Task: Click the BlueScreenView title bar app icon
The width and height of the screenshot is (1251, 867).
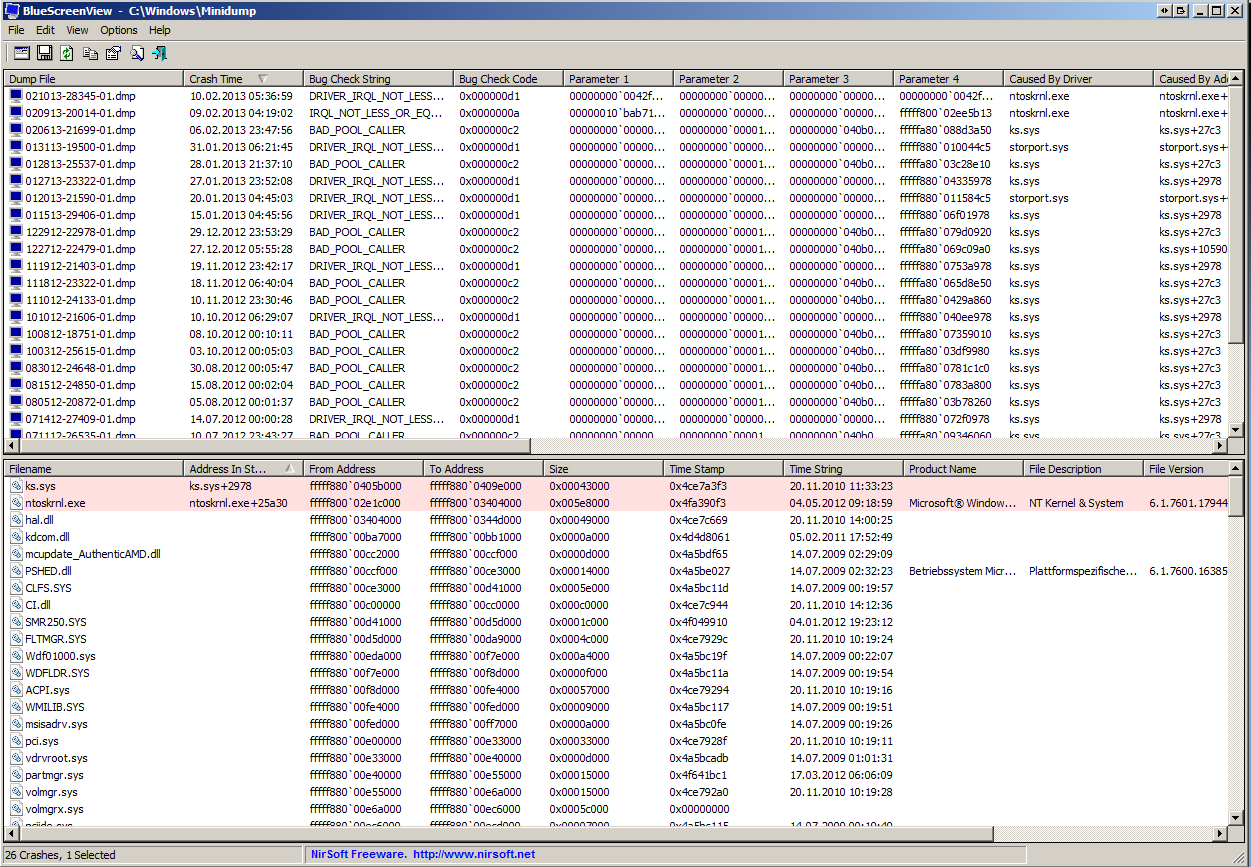Action: click(11, 10)
